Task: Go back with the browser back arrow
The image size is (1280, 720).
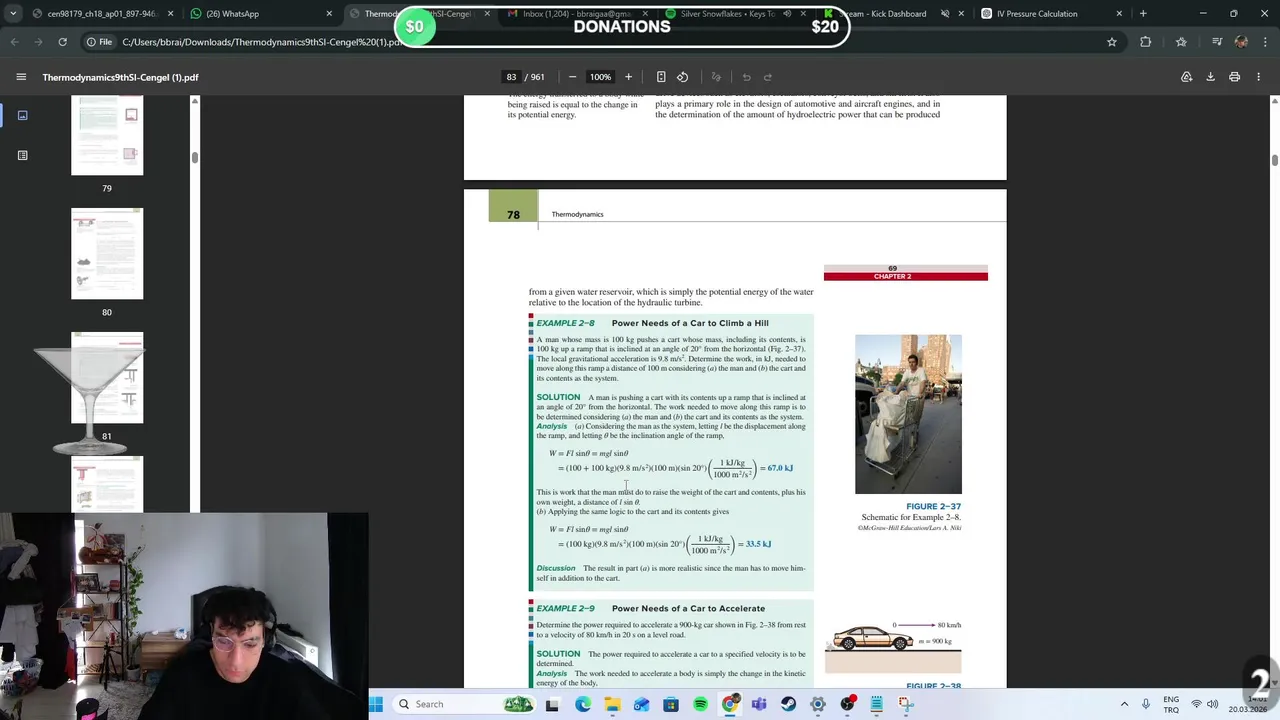Action: click(14, 42)
